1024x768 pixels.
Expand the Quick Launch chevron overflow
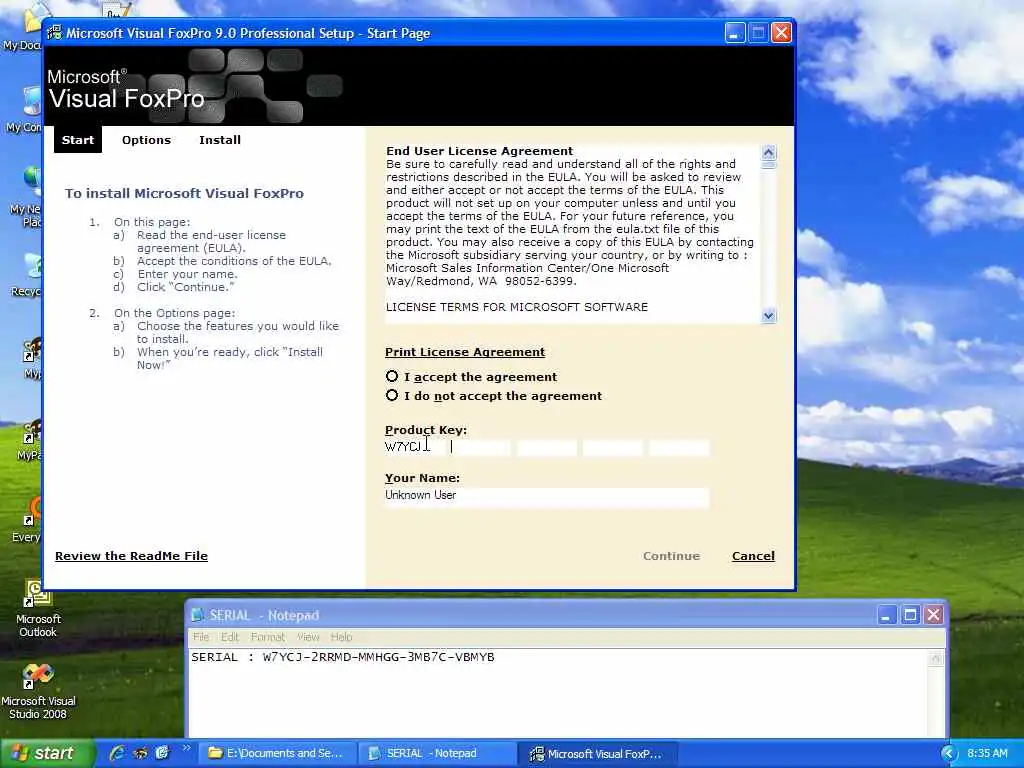tap(186, 748)
